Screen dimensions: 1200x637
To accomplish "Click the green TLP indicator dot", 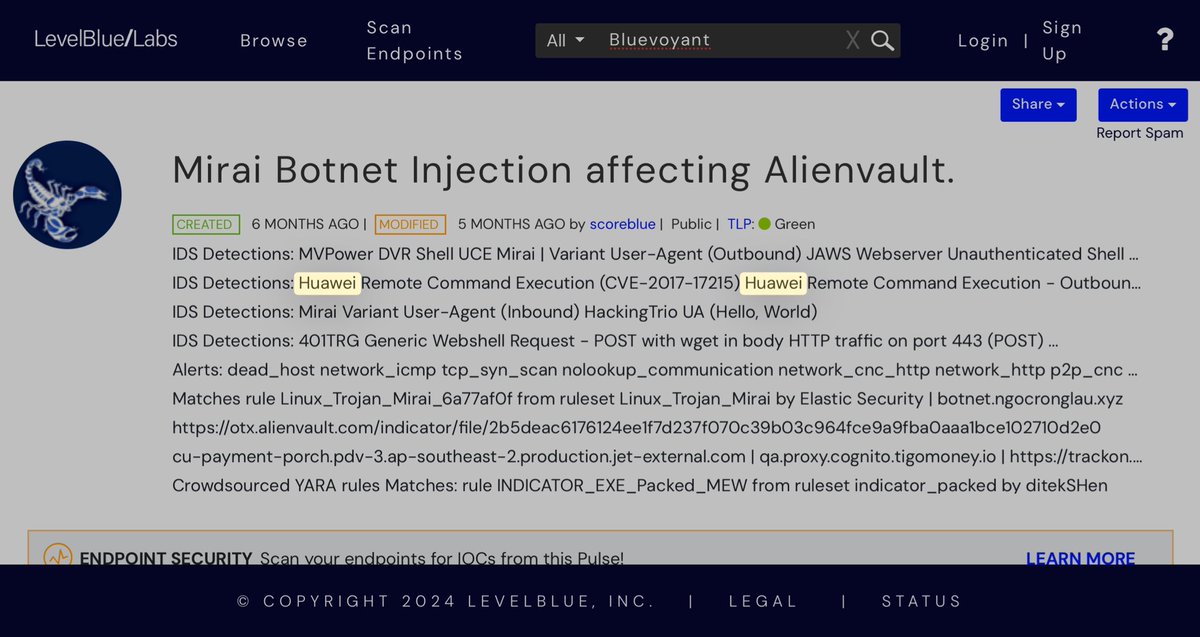I will (x=764, y=224).
